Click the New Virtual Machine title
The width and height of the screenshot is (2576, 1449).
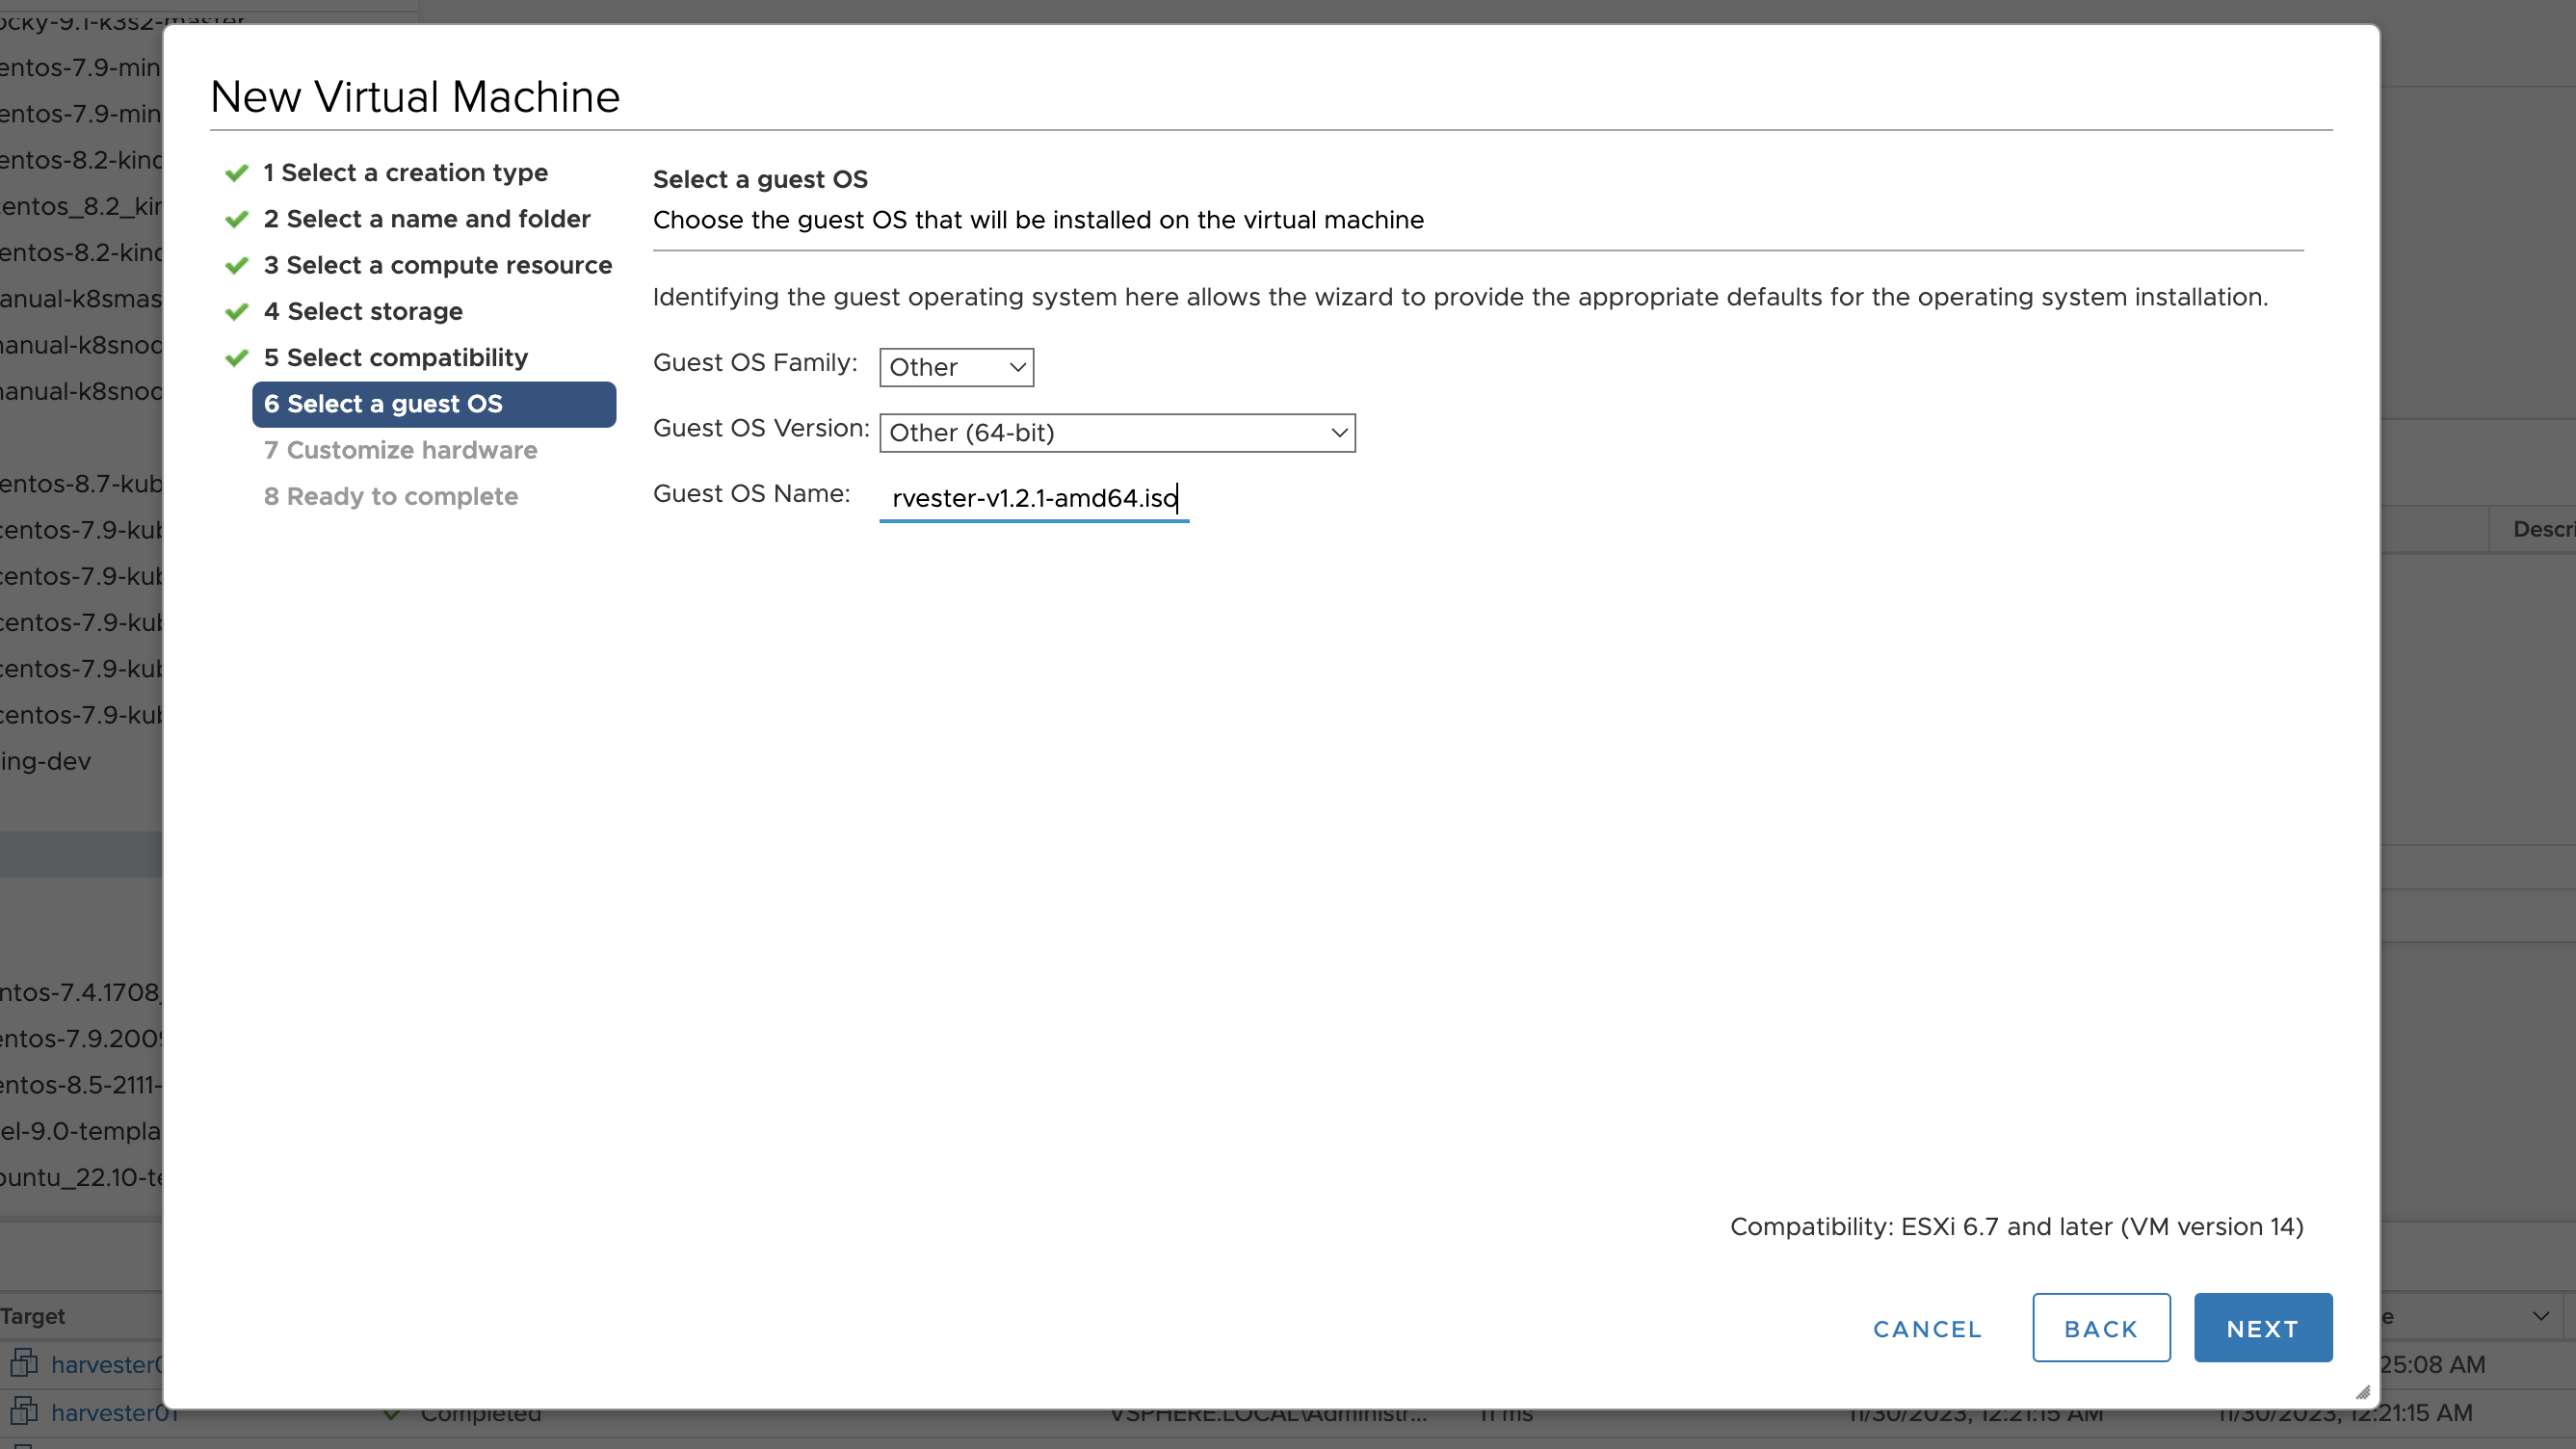(415, 96)
